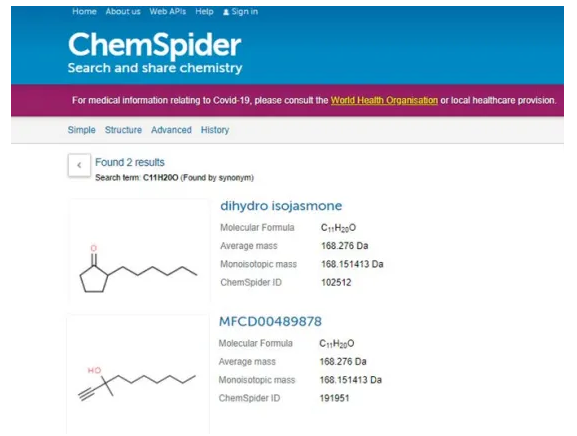577x436 pixels.
Task: Open MFCD00489878 compound record
Action: tap(270, 321)
